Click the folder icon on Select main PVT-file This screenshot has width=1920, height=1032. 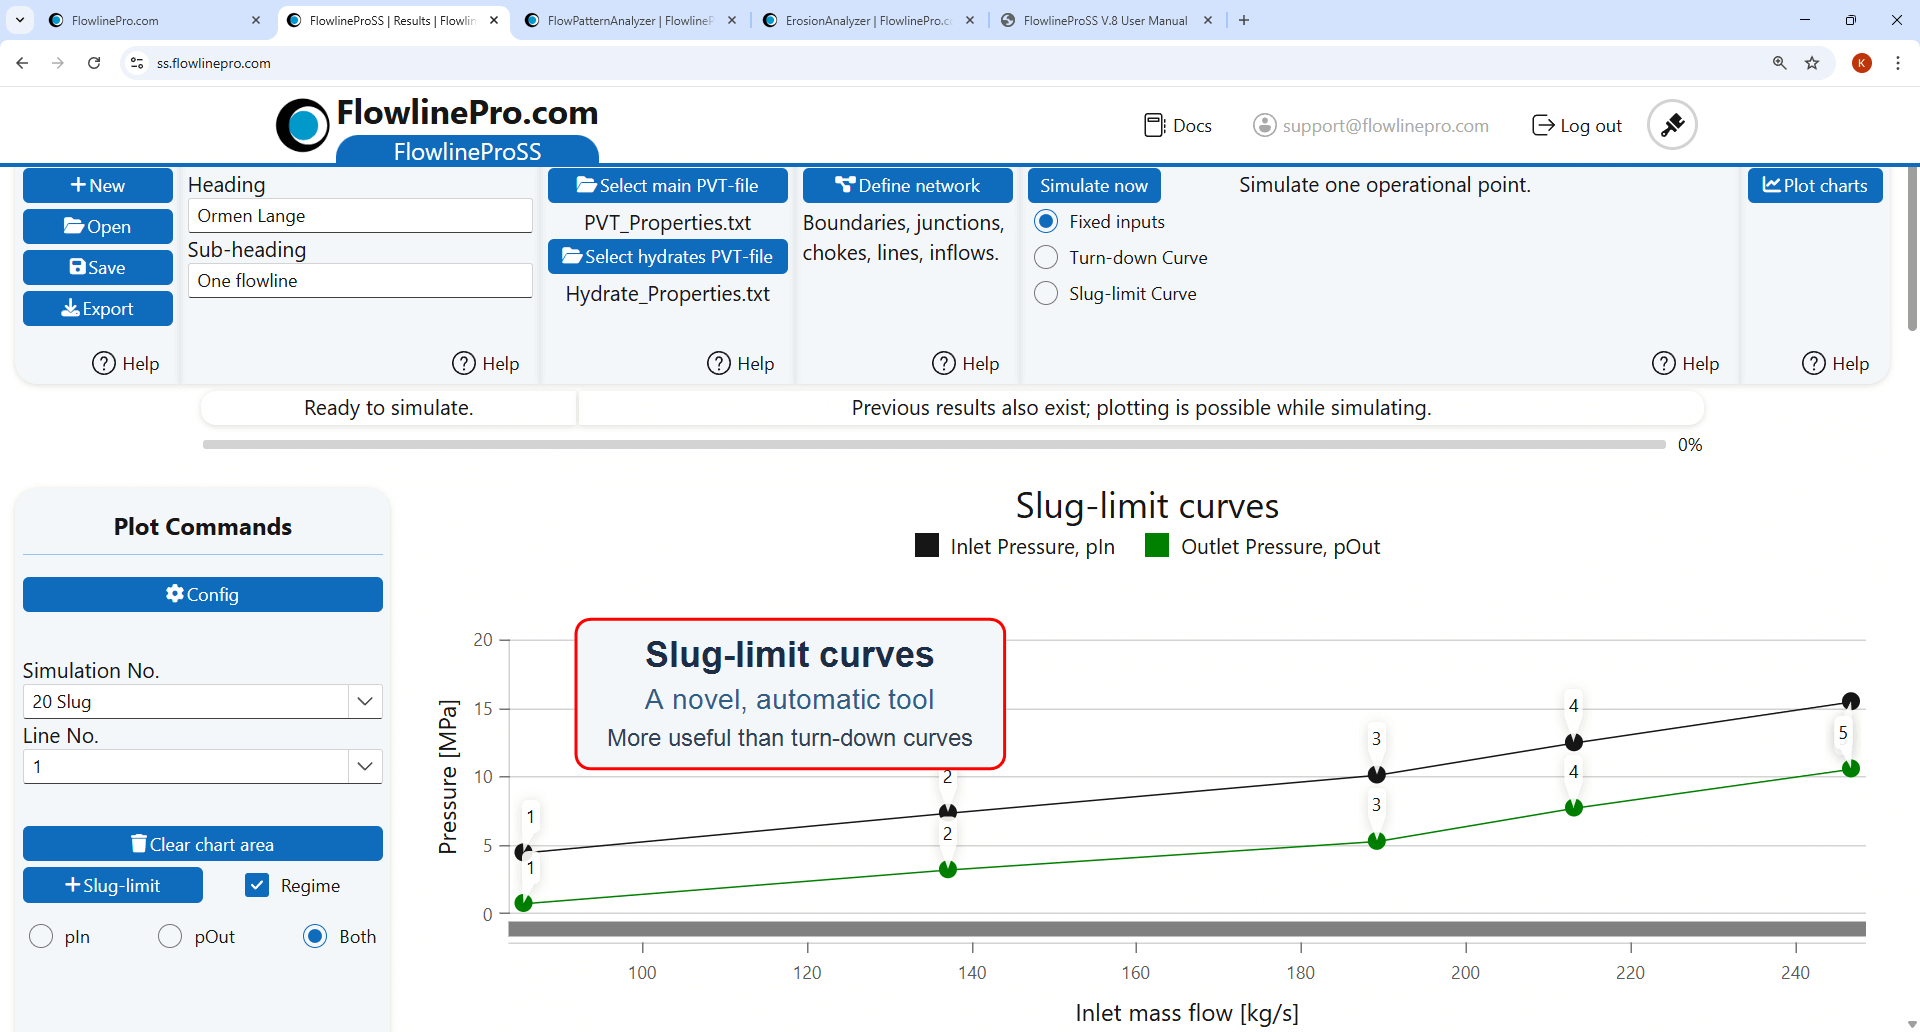584,185
